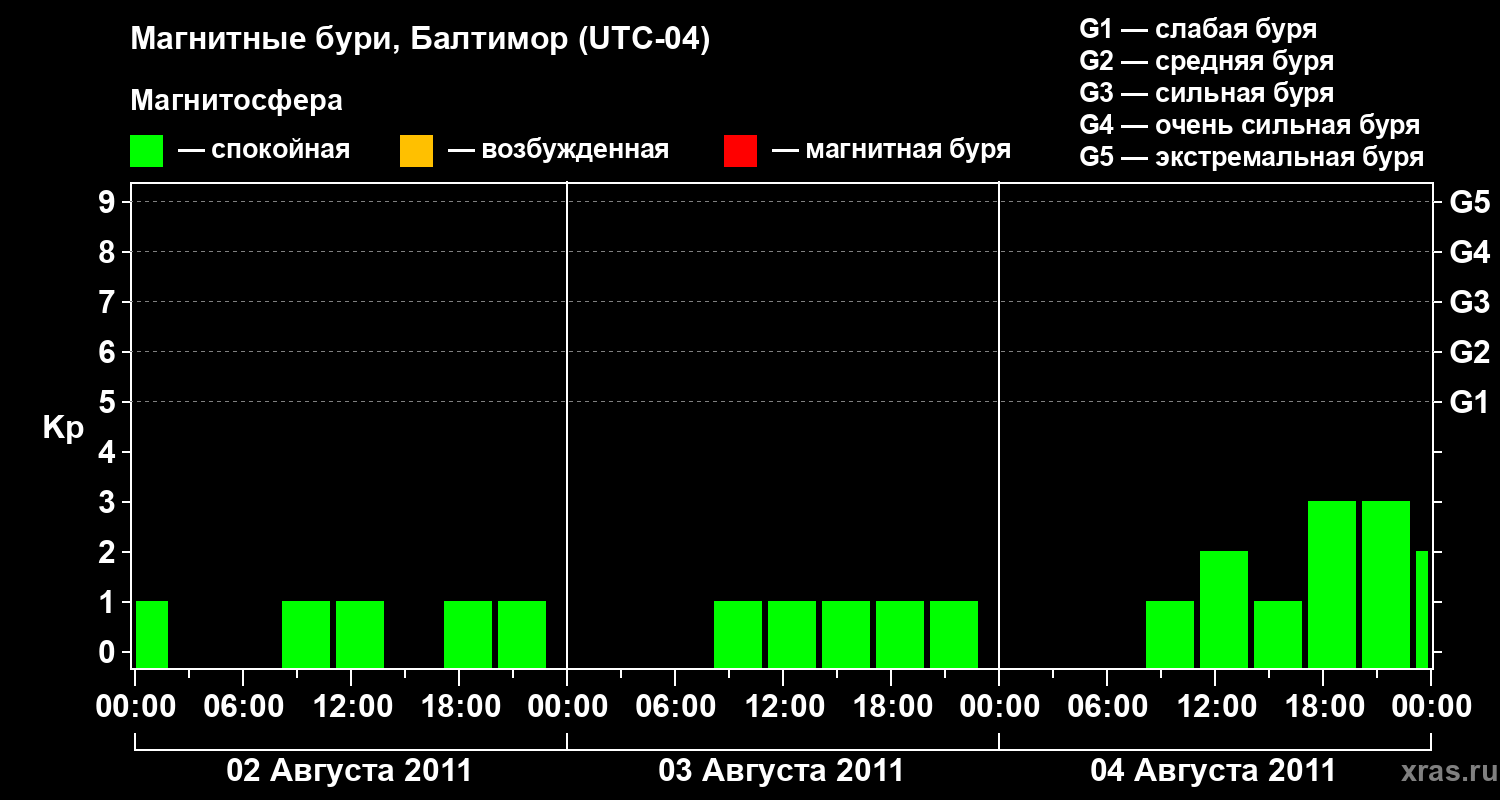Click the red magnetic storm legend swatch
Viewport: 1500px width, 800px height.
(740, 151)
